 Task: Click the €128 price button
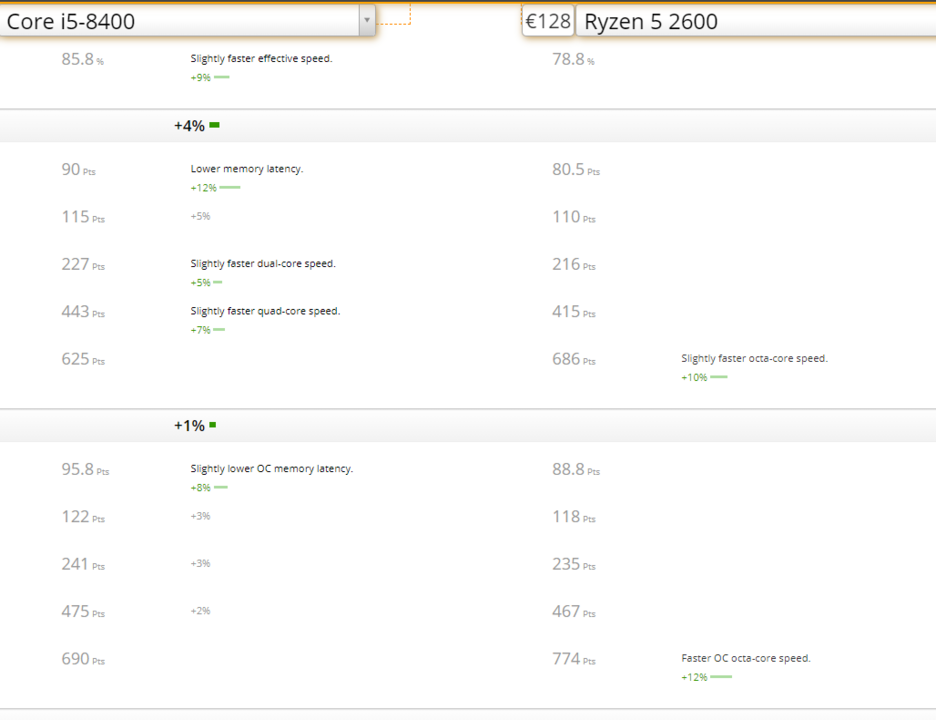[547, 21]
